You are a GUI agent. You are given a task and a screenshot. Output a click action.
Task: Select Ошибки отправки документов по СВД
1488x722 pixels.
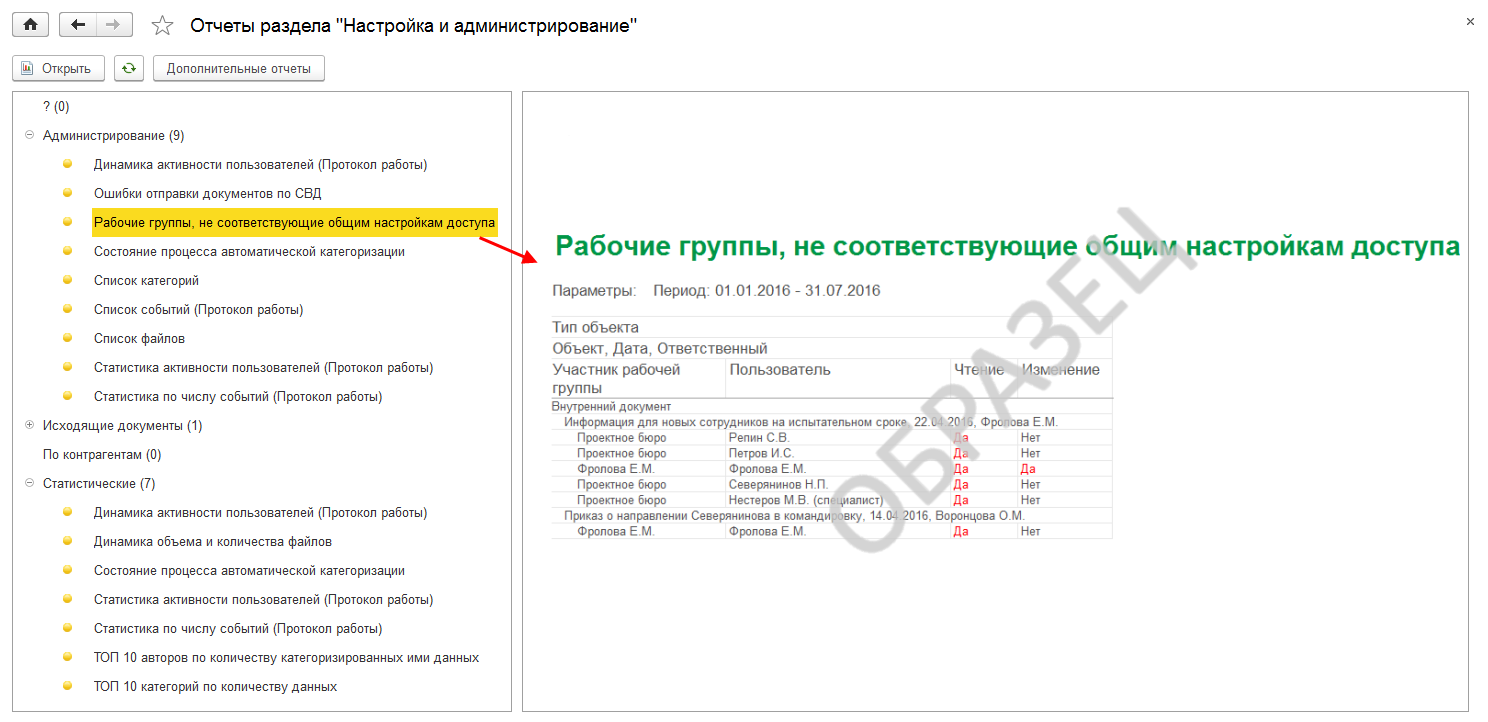pos(207,193)
